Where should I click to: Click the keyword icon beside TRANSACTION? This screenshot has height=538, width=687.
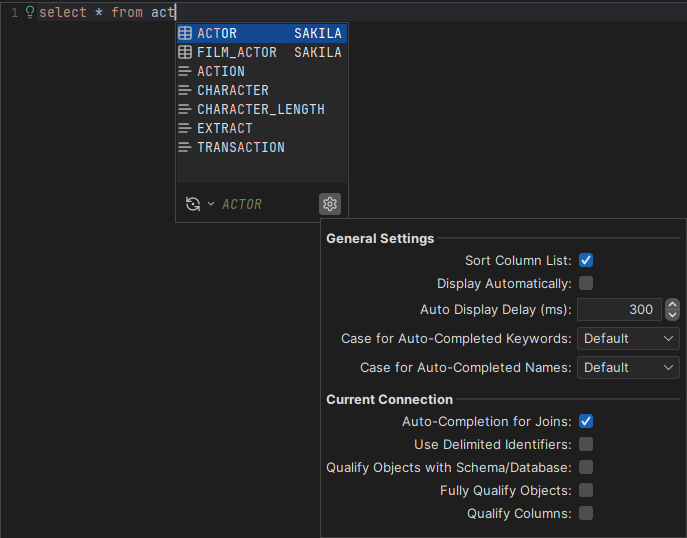[185, 147]
